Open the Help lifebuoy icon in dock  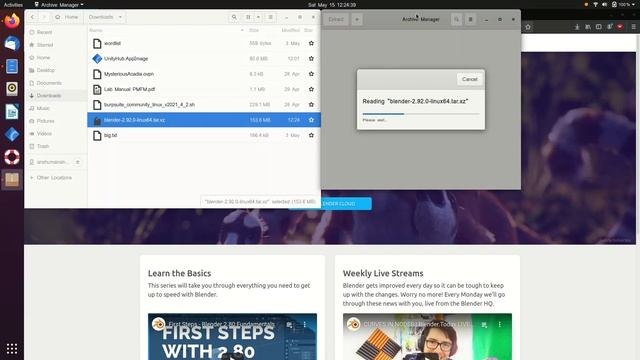coord(12,157)
